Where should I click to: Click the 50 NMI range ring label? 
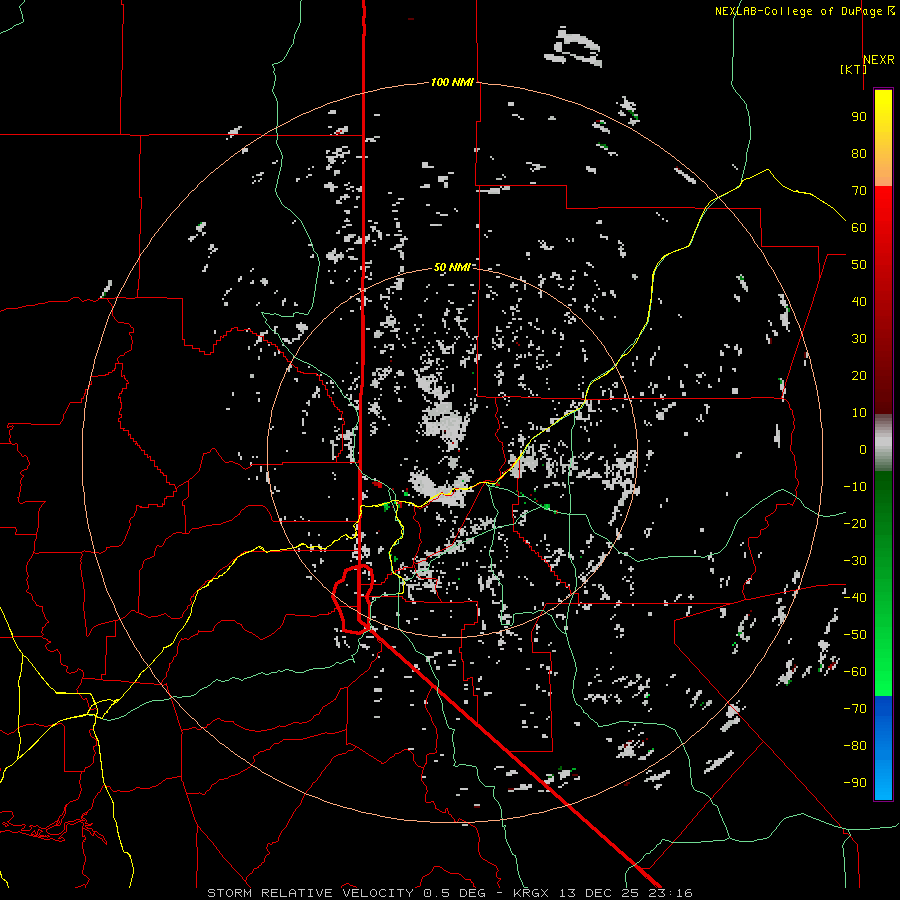pos(452,267)
